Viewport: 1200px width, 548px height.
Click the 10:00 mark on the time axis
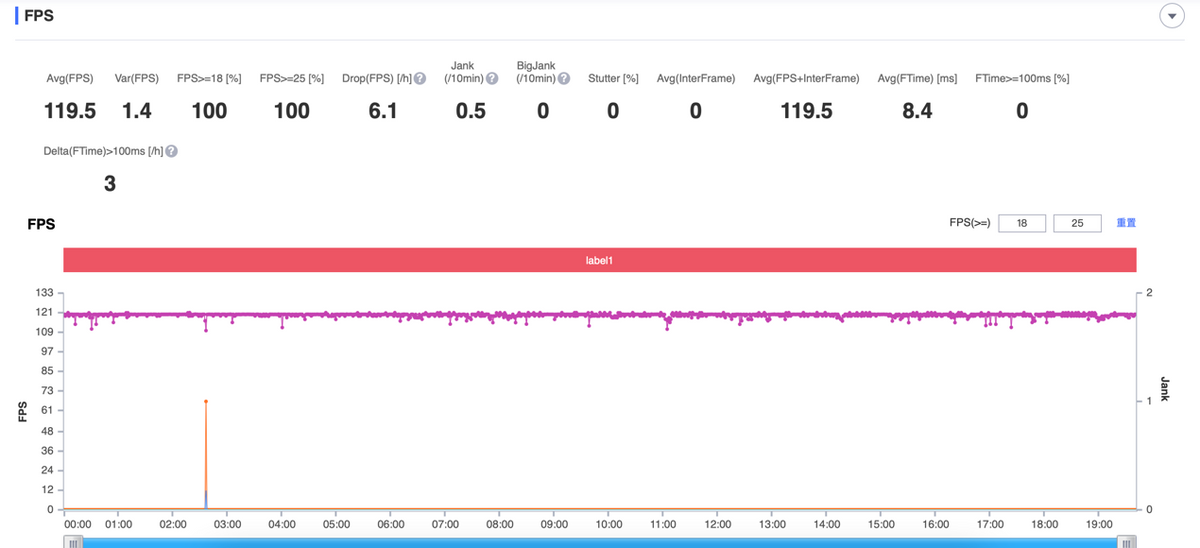tap(609, 524)
